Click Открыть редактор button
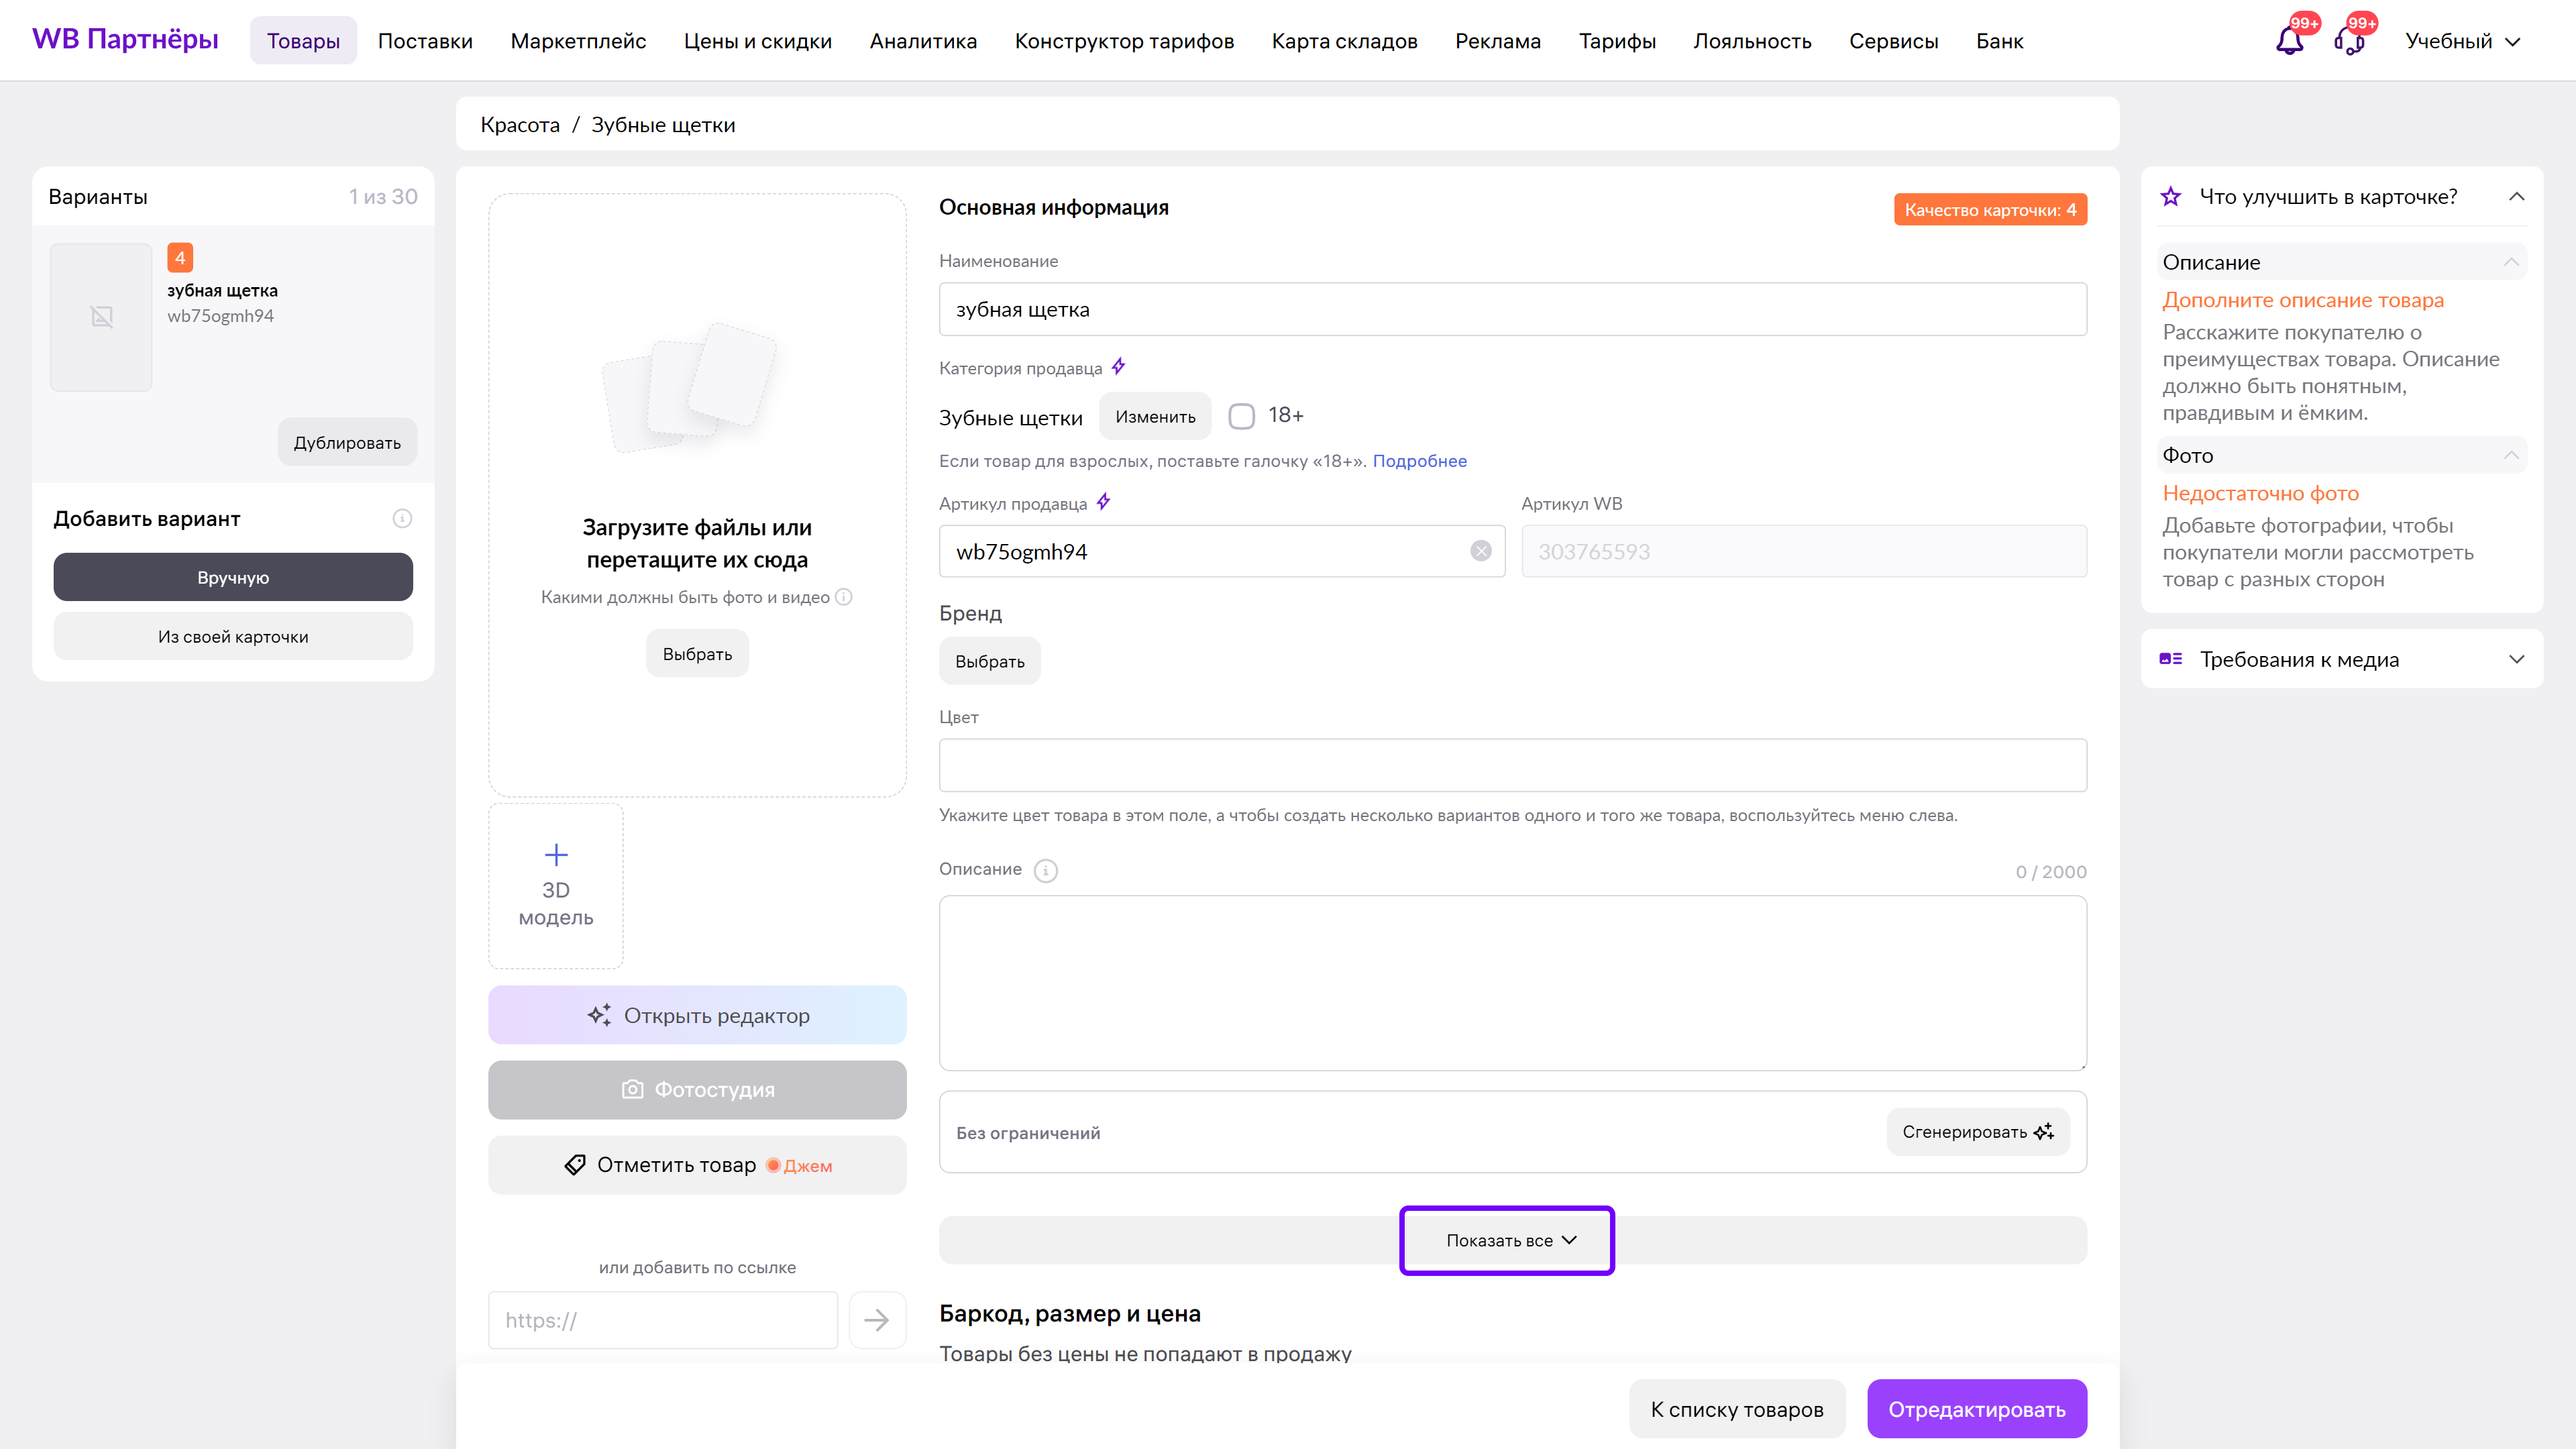Screen dimensions: 2576x1449 point(697,1015)
